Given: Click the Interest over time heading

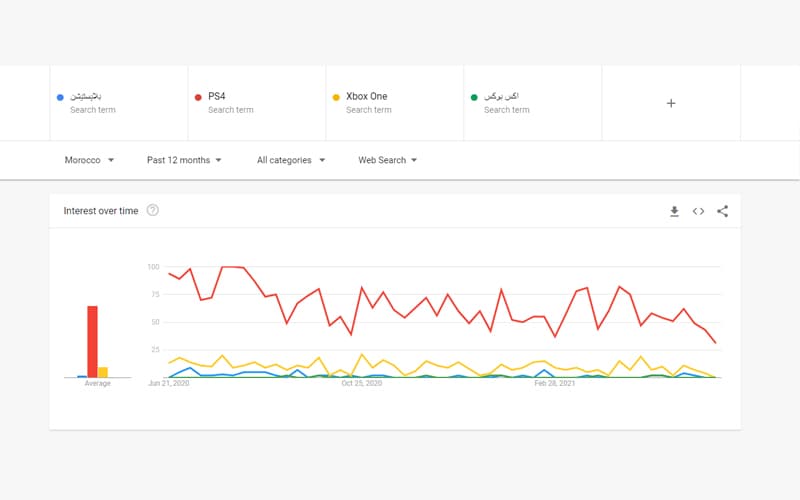Looking at the screenshot, I should [x=101, y=211].
